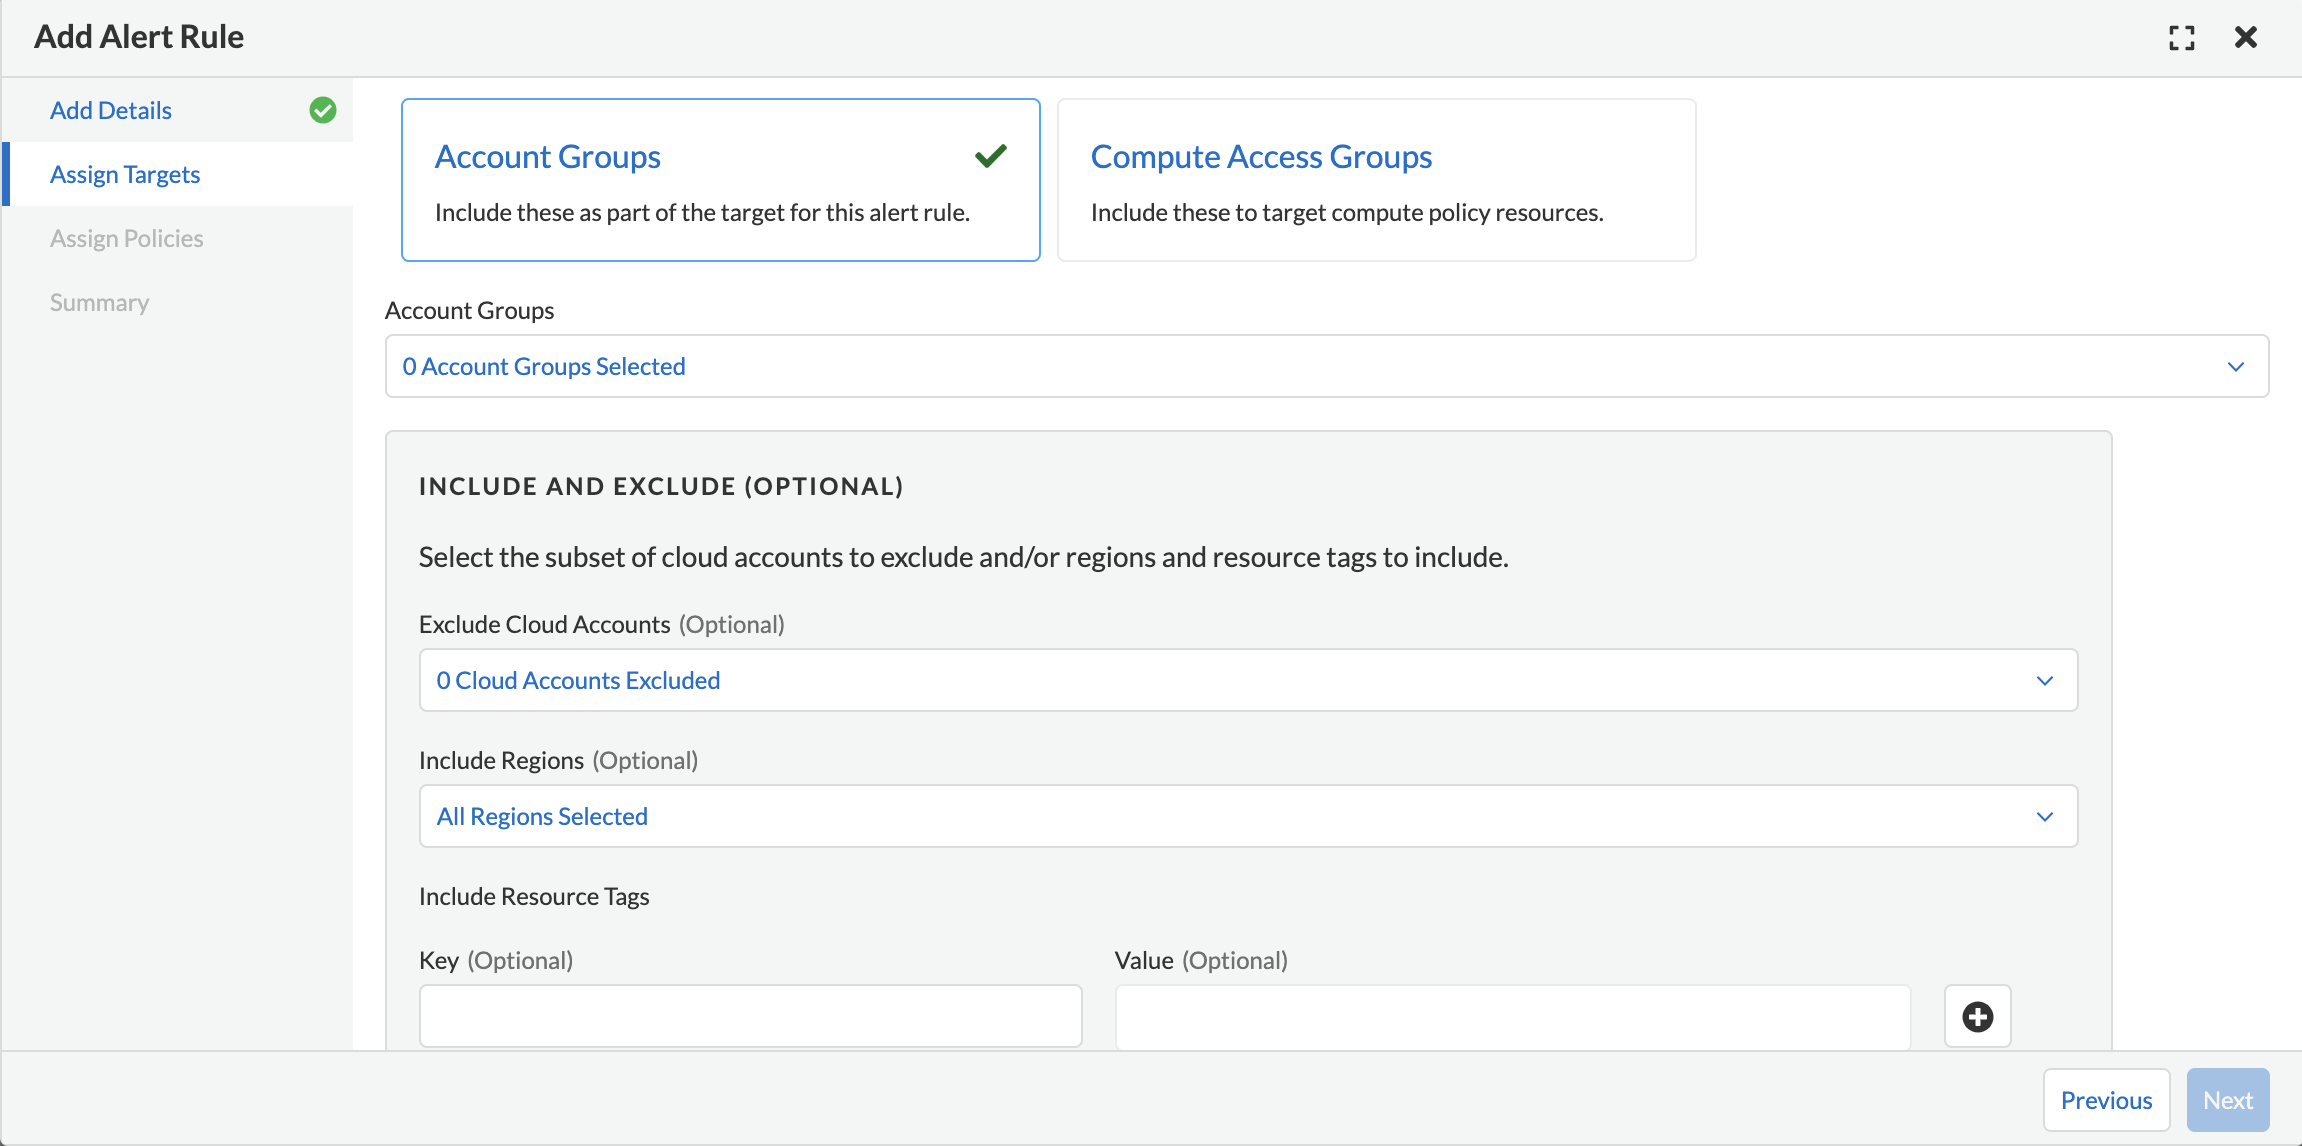Click the resource tag Key input field
Image resolution: width=2302 pixels, height=1146 pixels.
[x=750, y=1016]
